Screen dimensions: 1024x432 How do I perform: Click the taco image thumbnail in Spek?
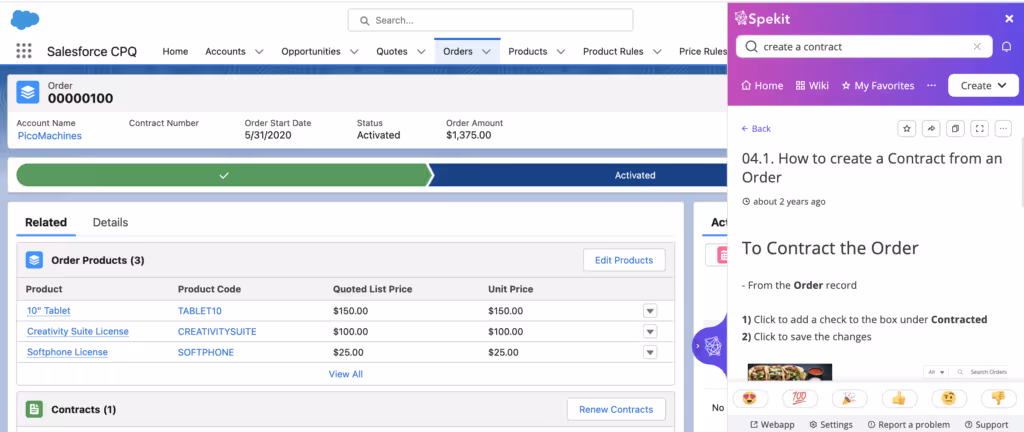[790, 373]
